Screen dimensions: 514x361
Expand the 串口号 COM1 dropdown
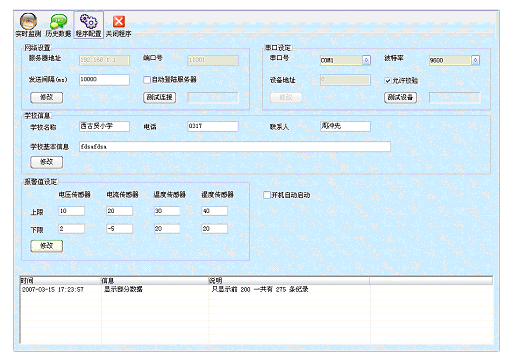366,60
